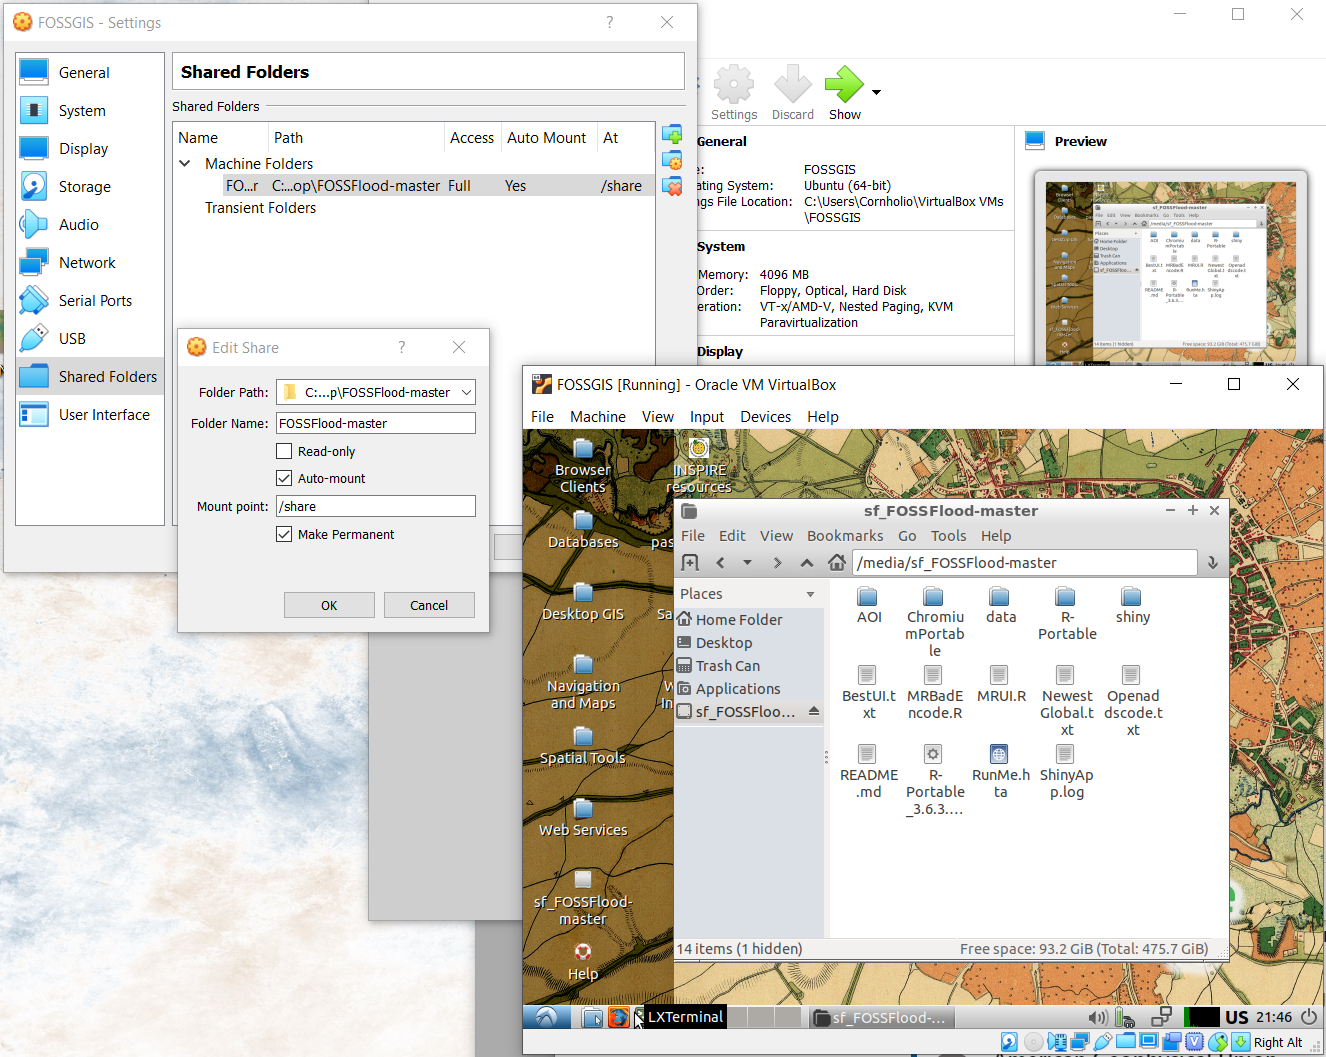Collapse the Machine Folders tree node
Screen dimensions: 1326x1057
(185, 163)
